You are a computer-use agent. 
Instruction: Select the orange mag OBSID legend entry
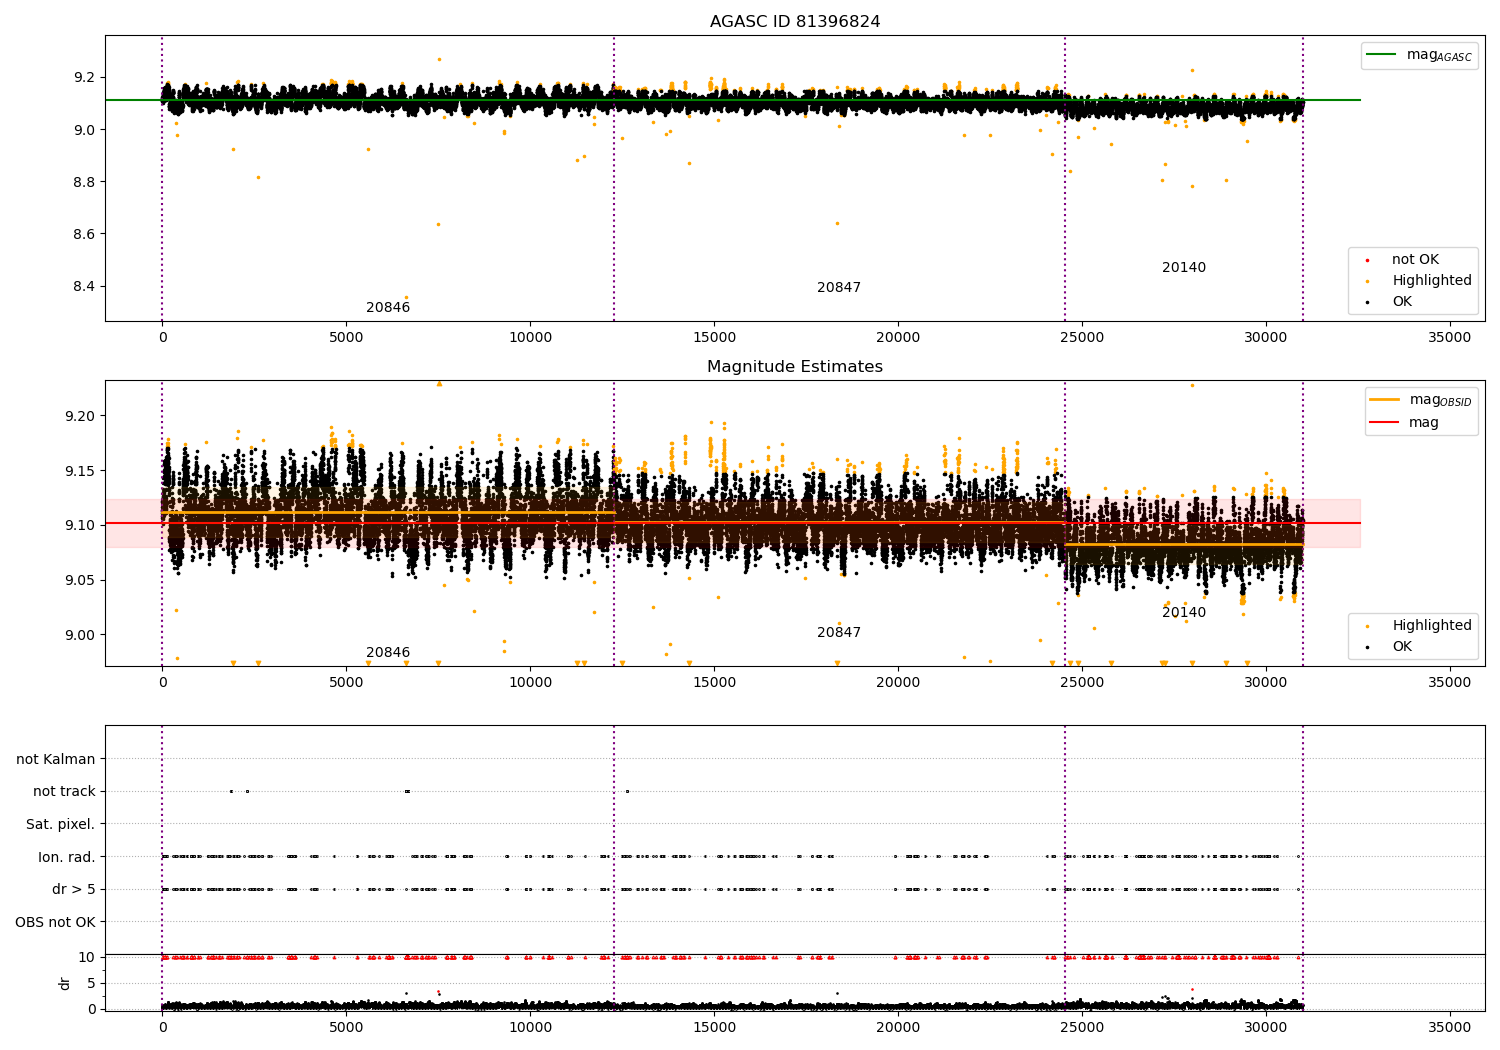pos(1421,400)
